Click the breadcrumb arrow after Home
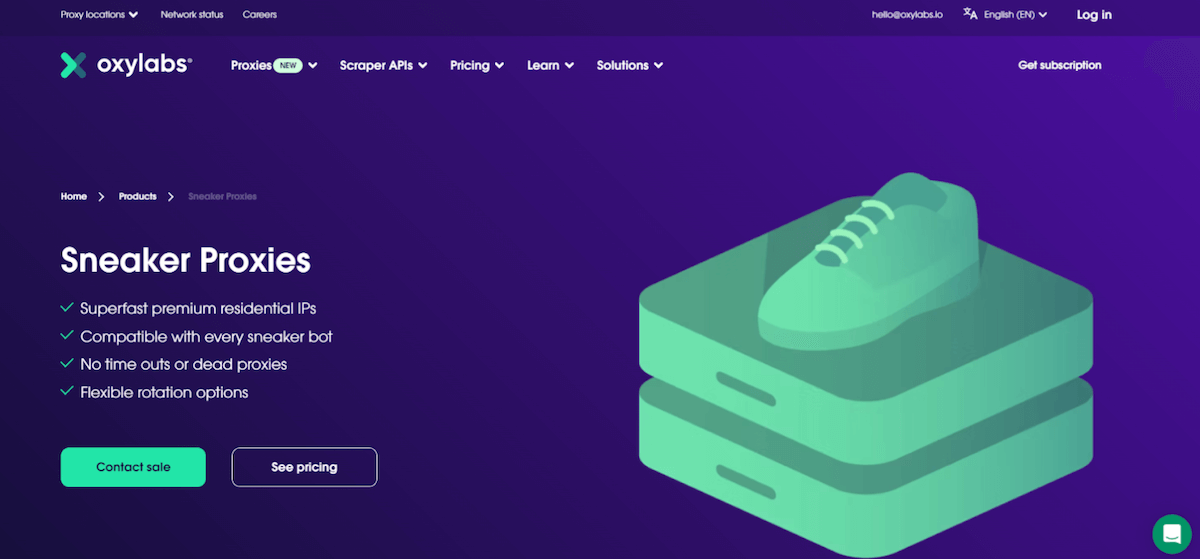 pyautogui.click(x=102, y=197)
